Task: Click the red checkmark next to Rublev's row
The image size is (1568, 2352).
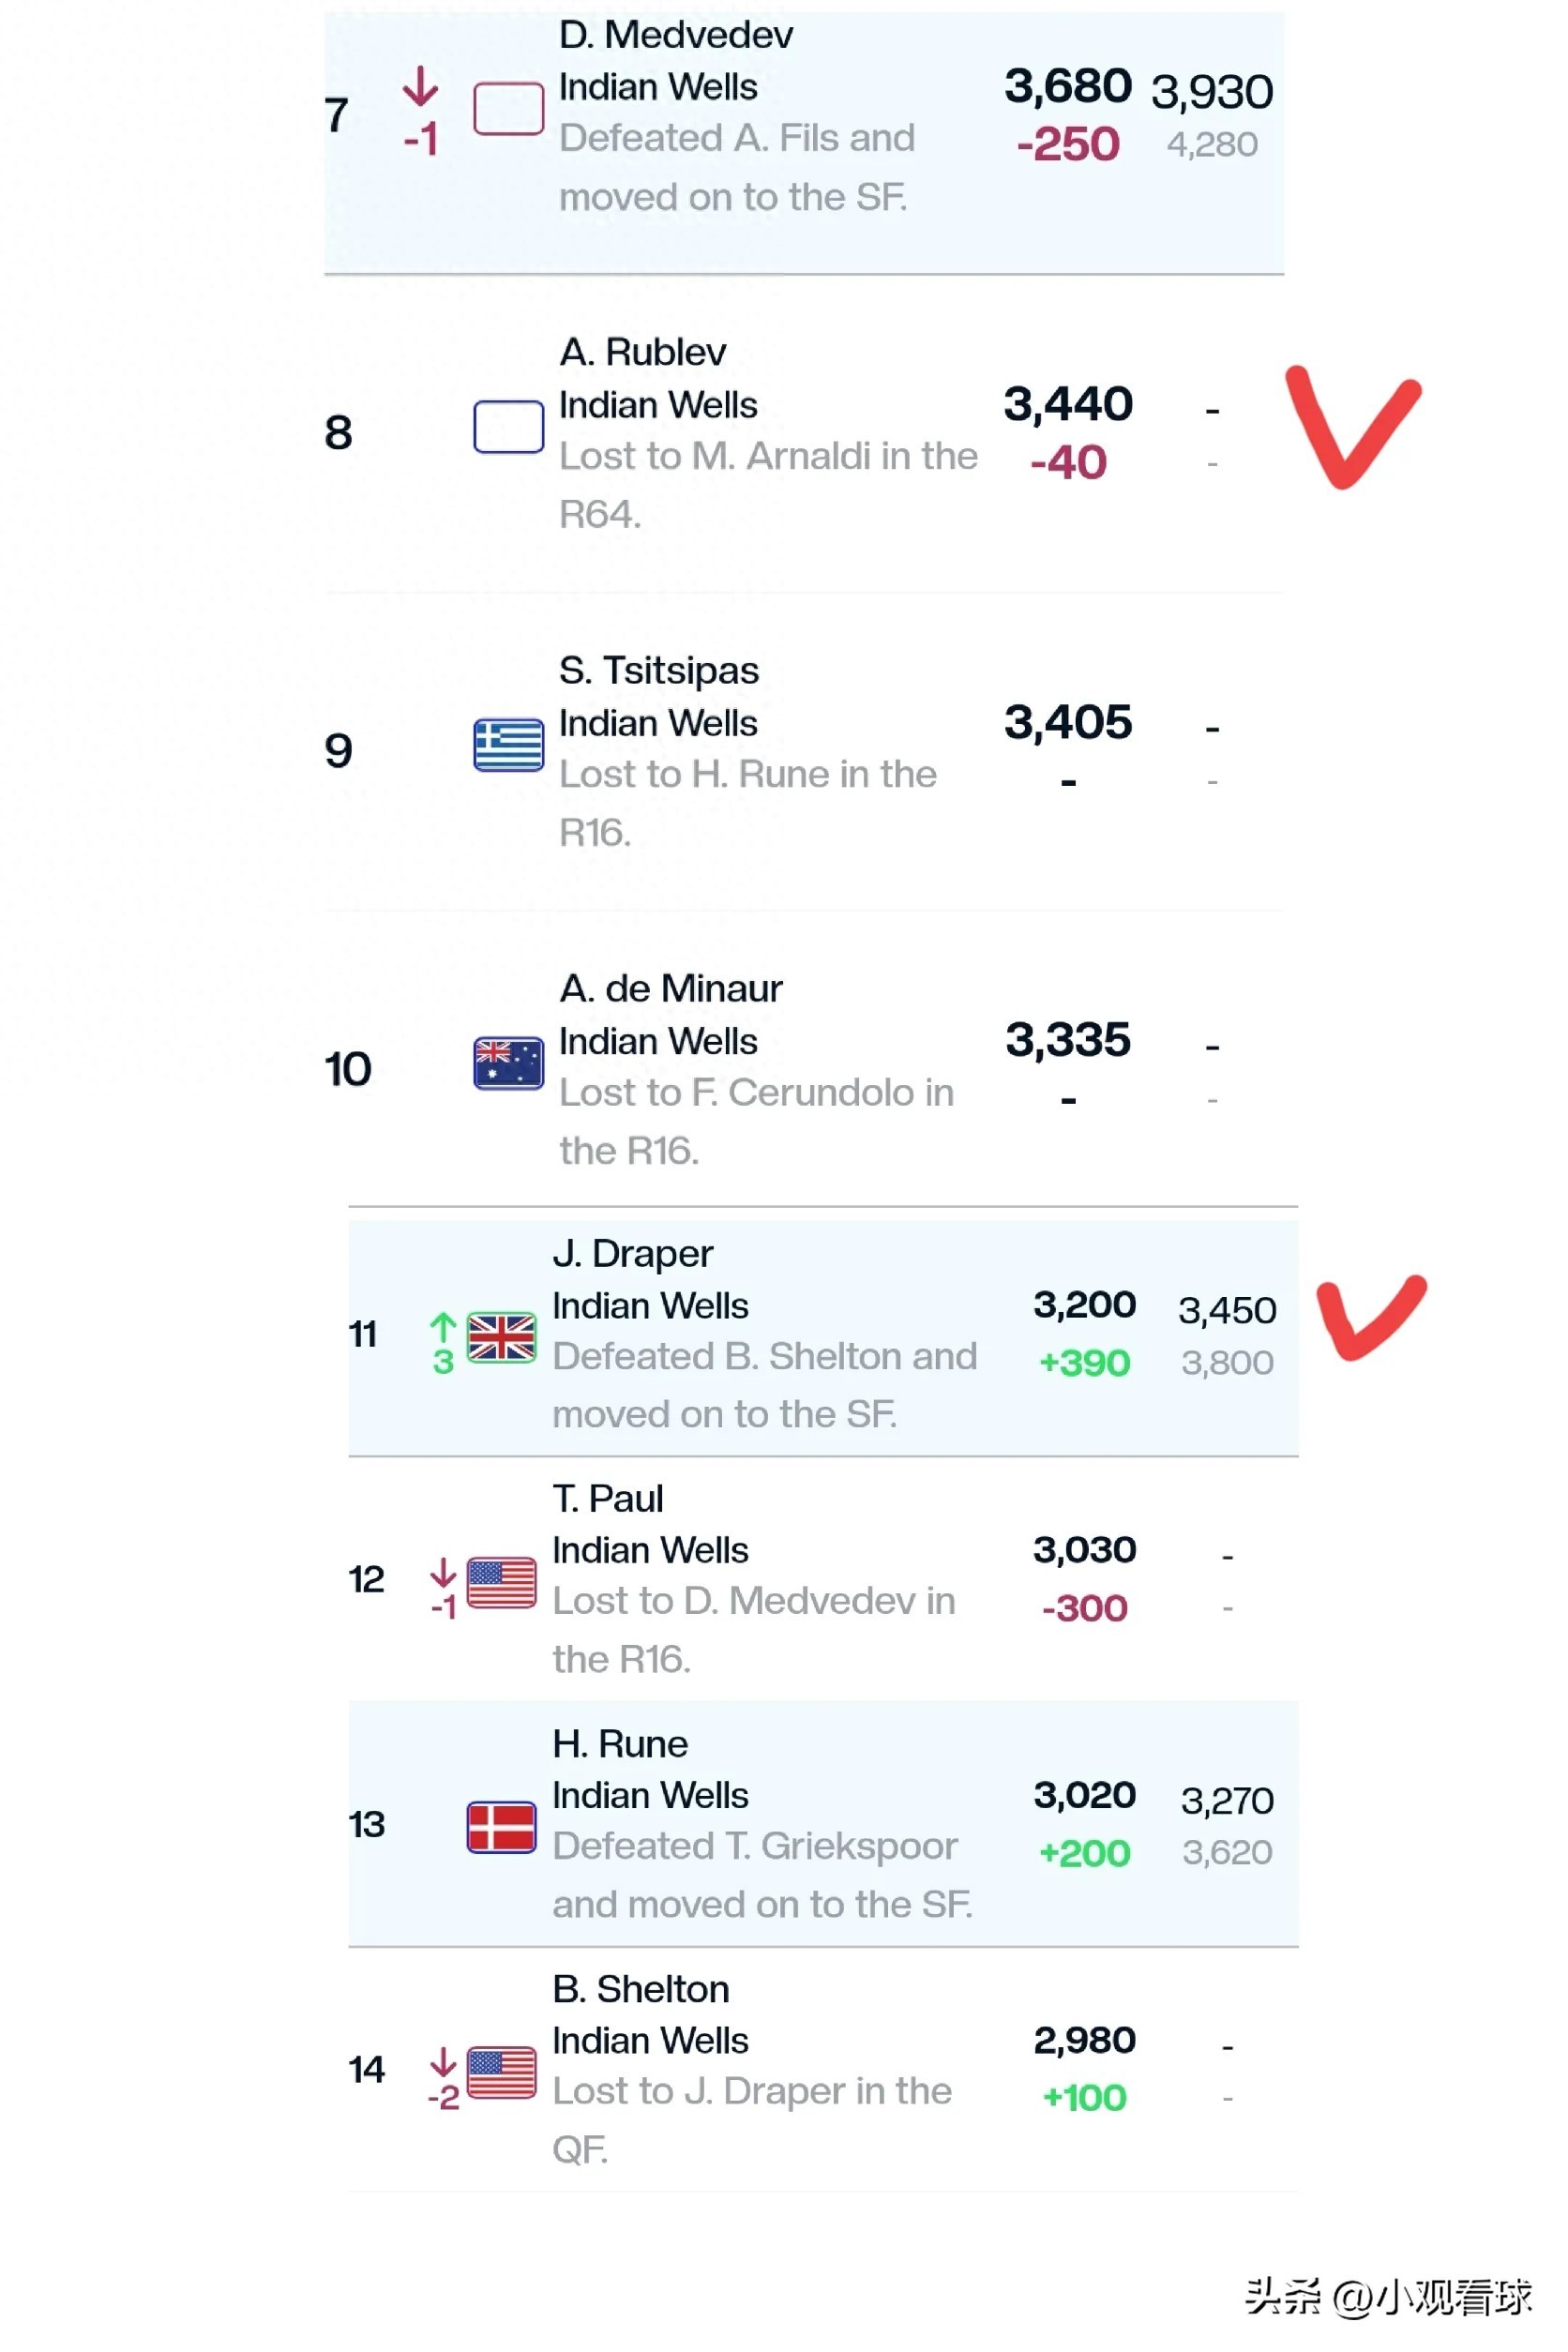Action: pyautogui.click(x=1353, y=427)
